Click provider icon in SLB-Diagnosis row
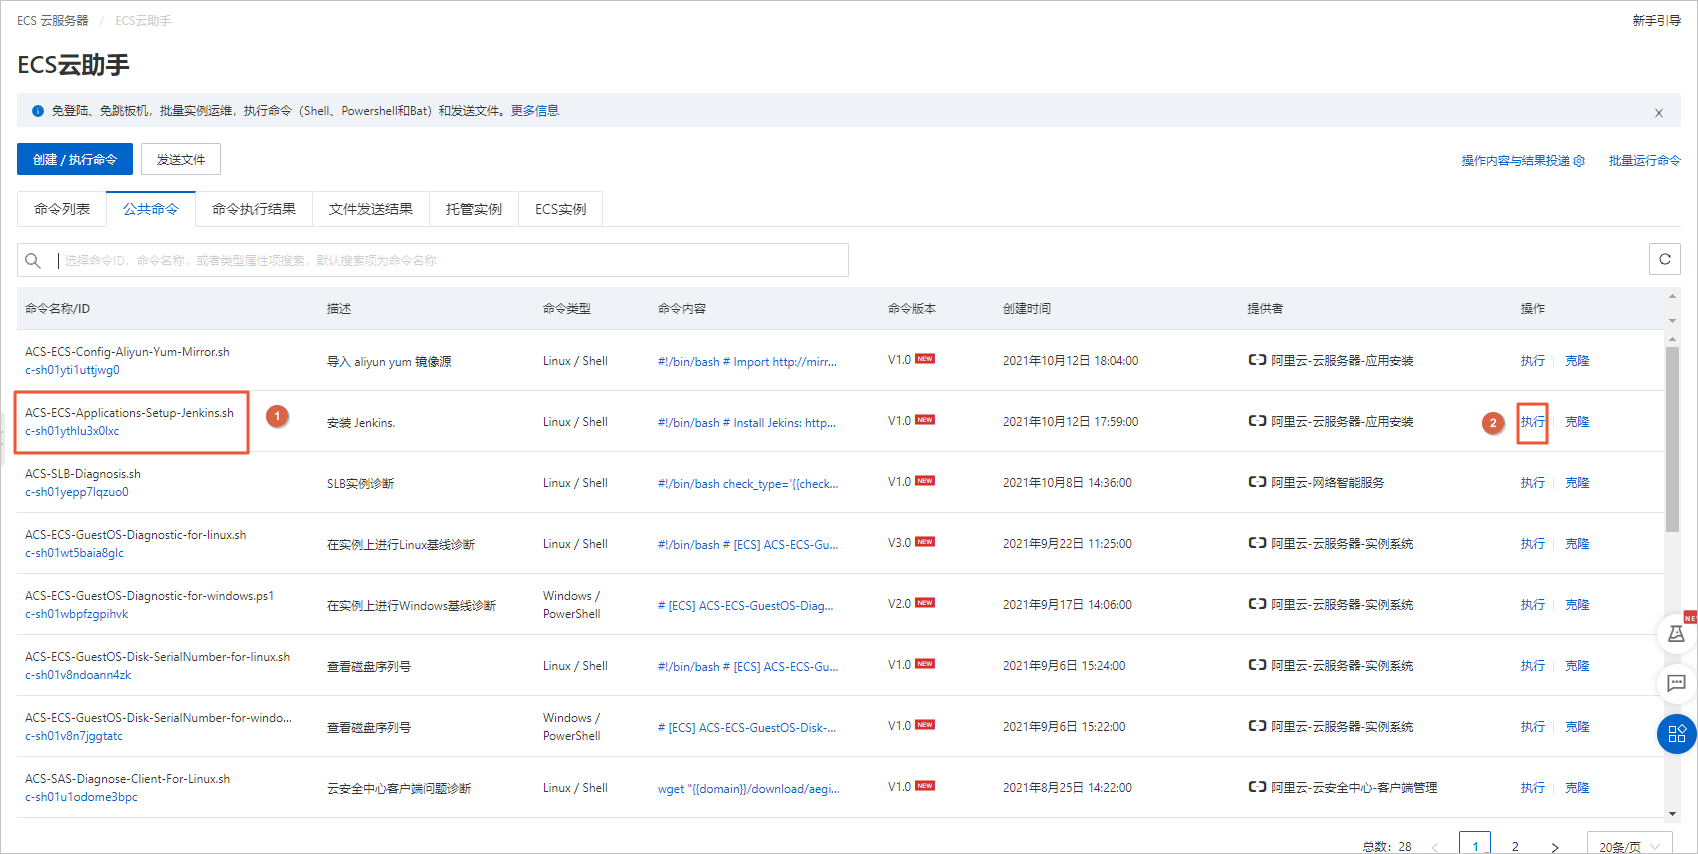The width and height of the screenshot is (1698, 854). pyautogui.click(x=1257, y=482)
